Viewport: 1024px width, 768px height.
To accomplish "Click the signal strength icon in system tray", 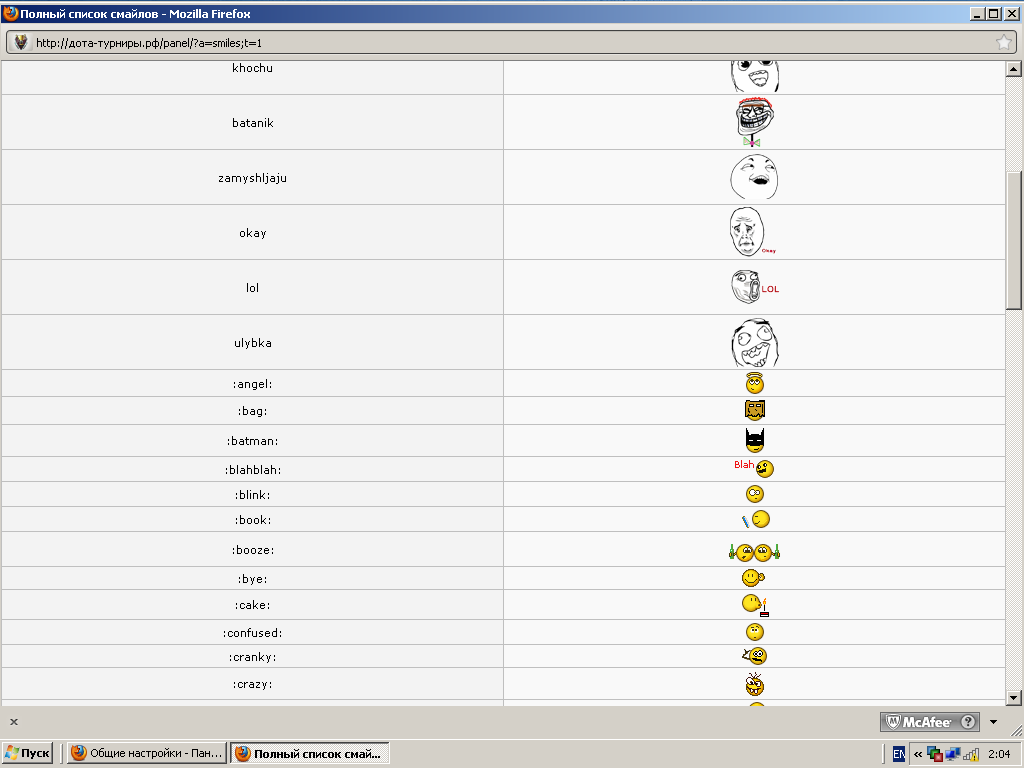I will [970, 754].
